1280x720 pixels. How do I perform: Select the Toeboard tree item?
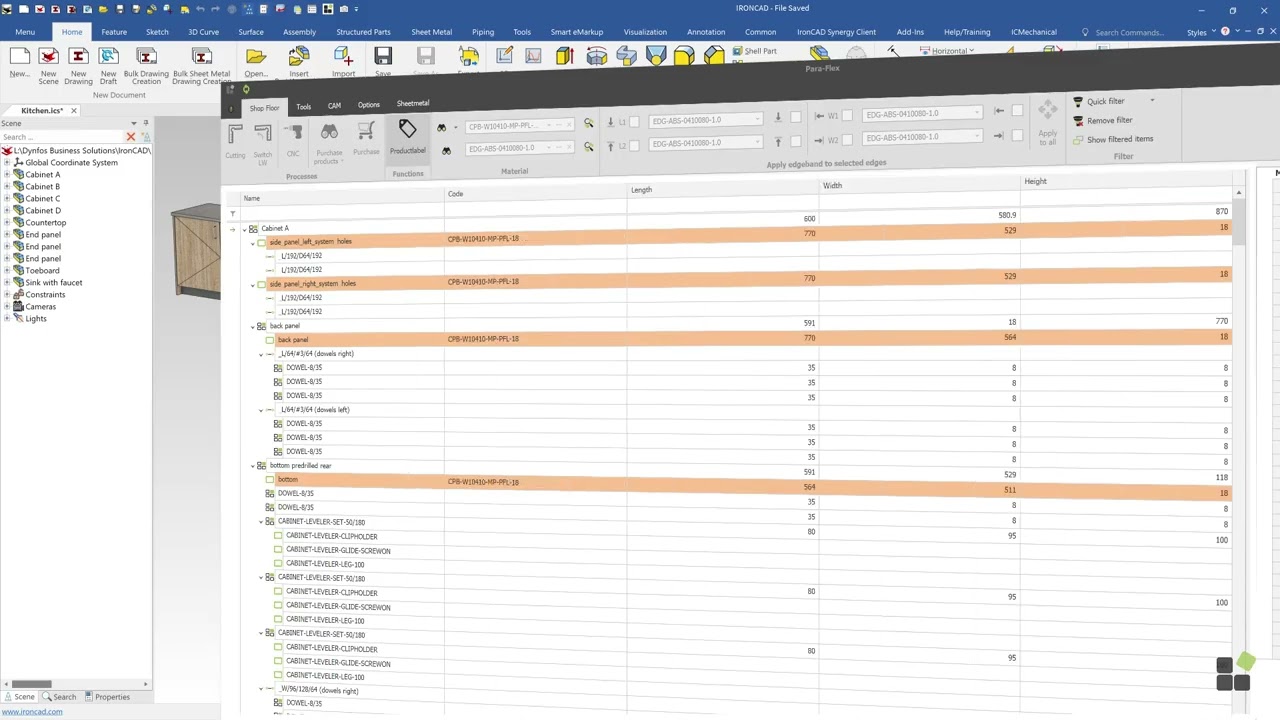[42, 271]
